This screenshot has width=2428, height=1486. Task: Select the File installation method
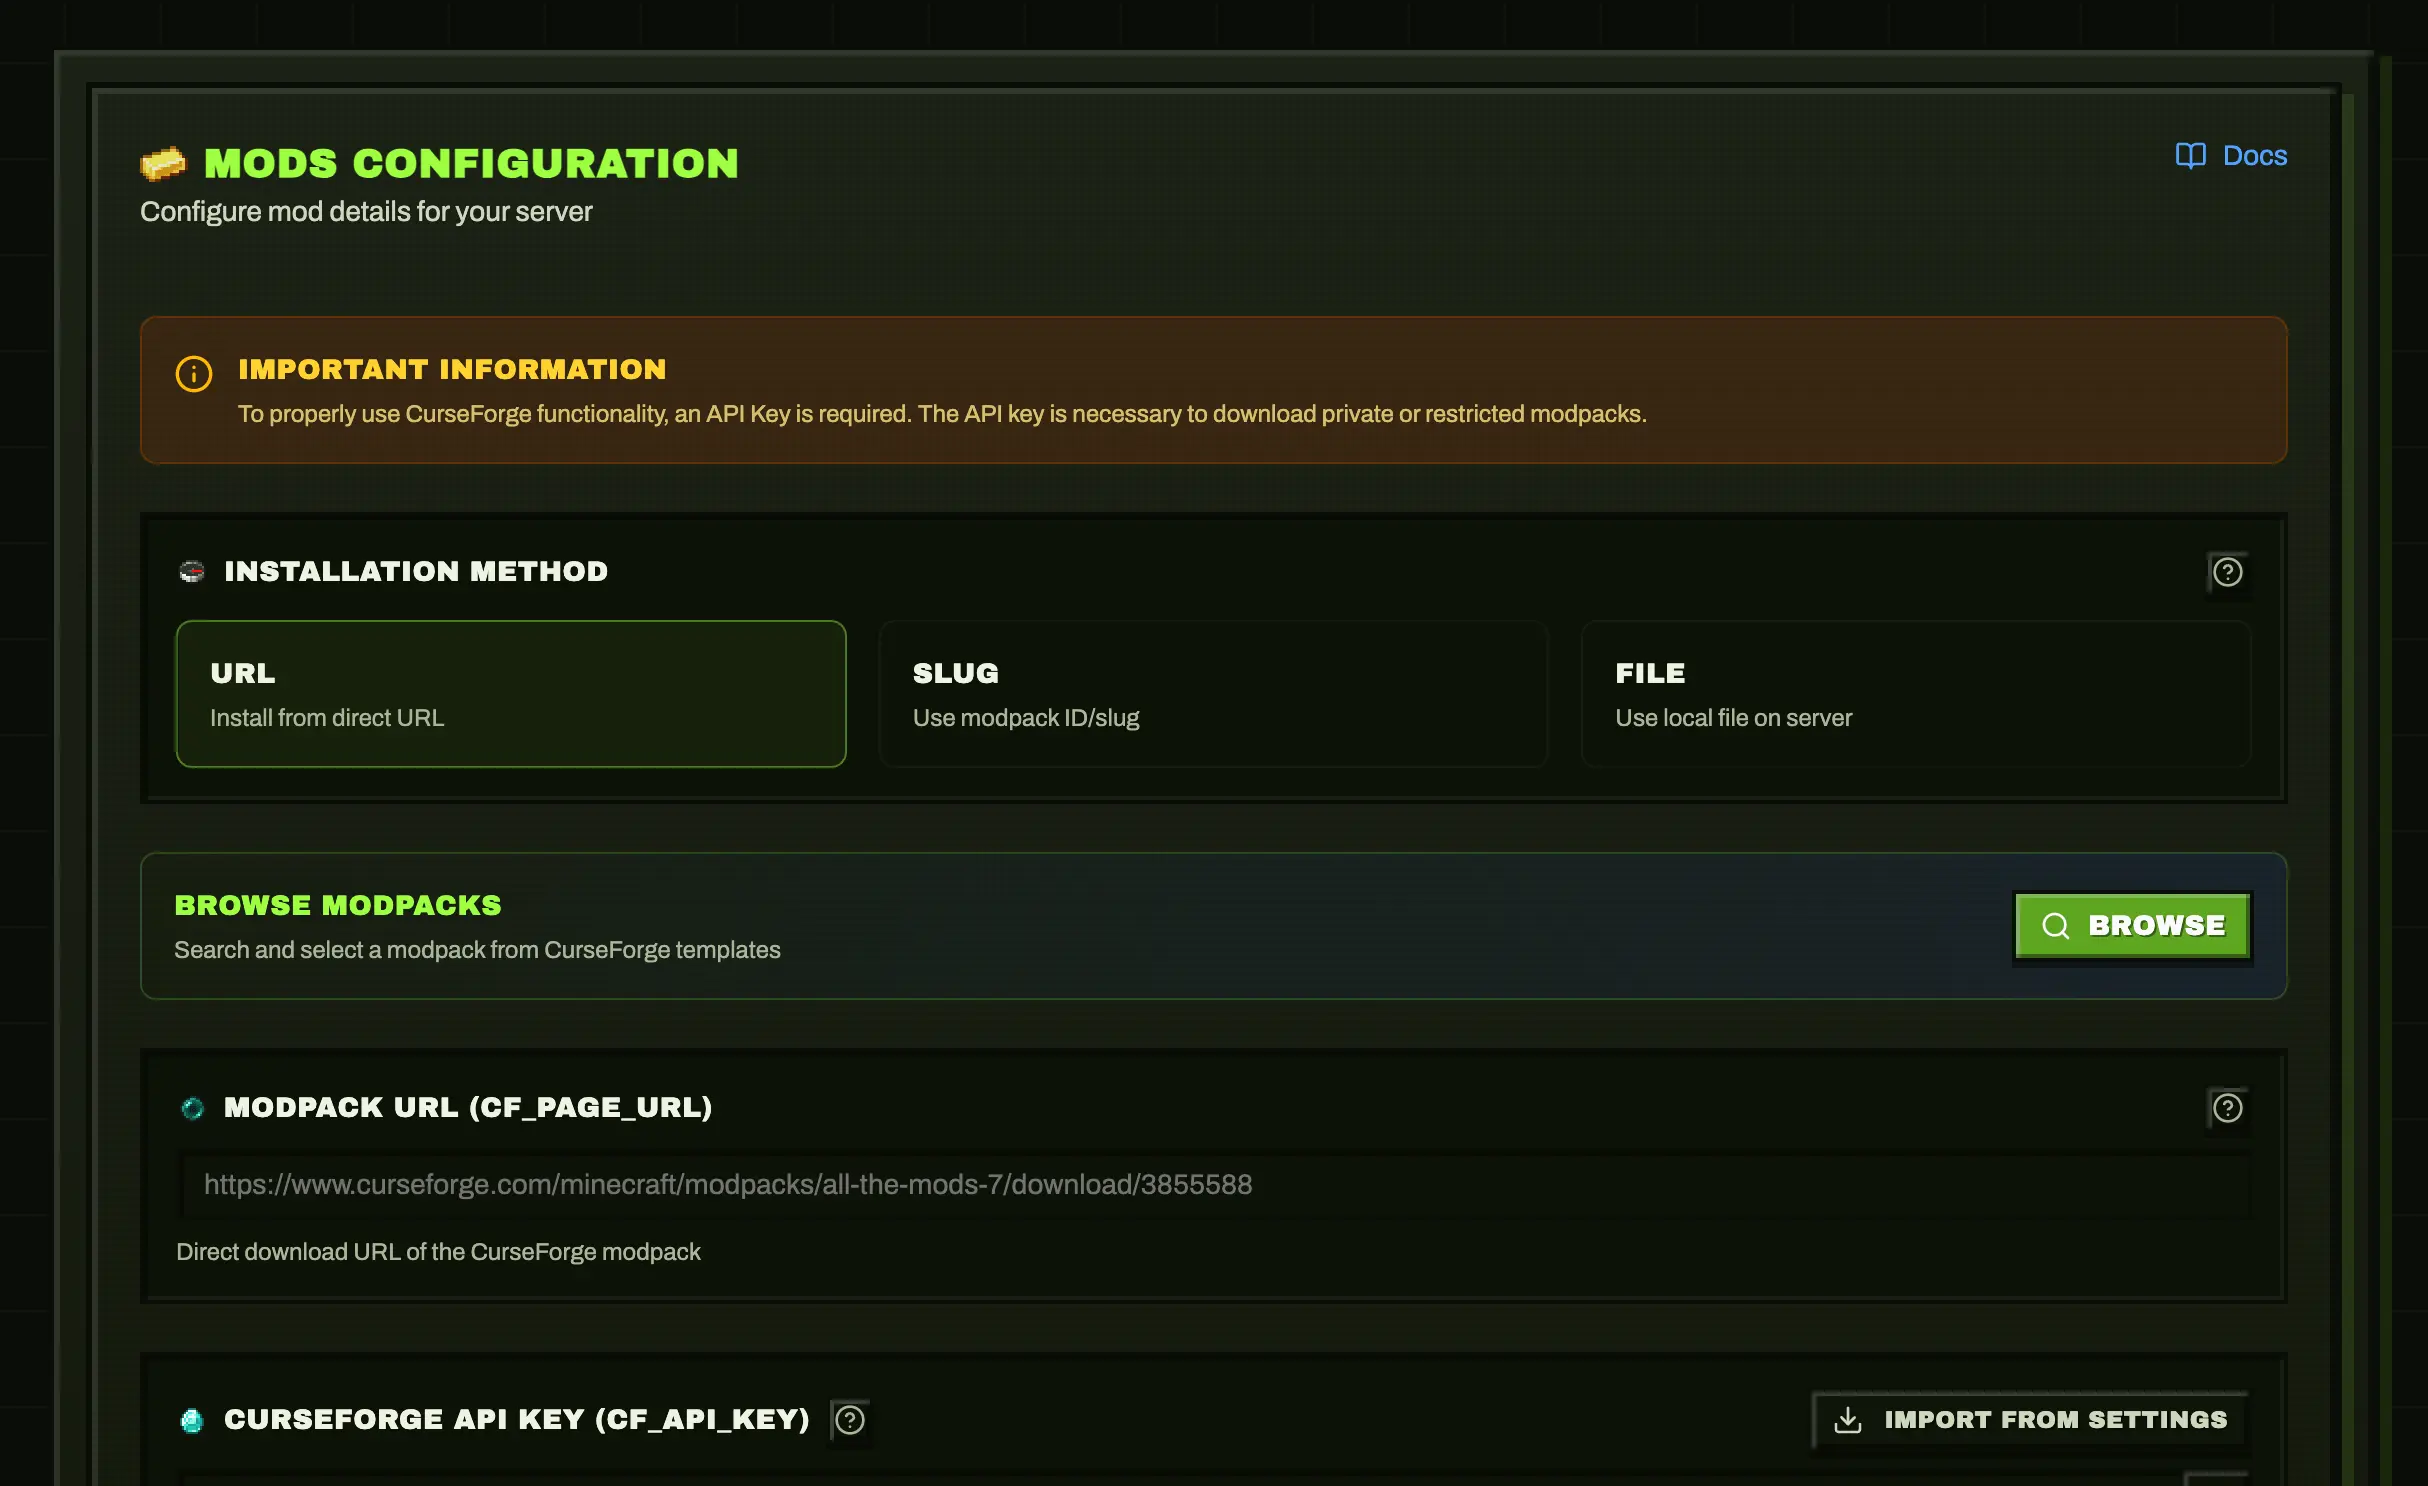click(1916, 694)
